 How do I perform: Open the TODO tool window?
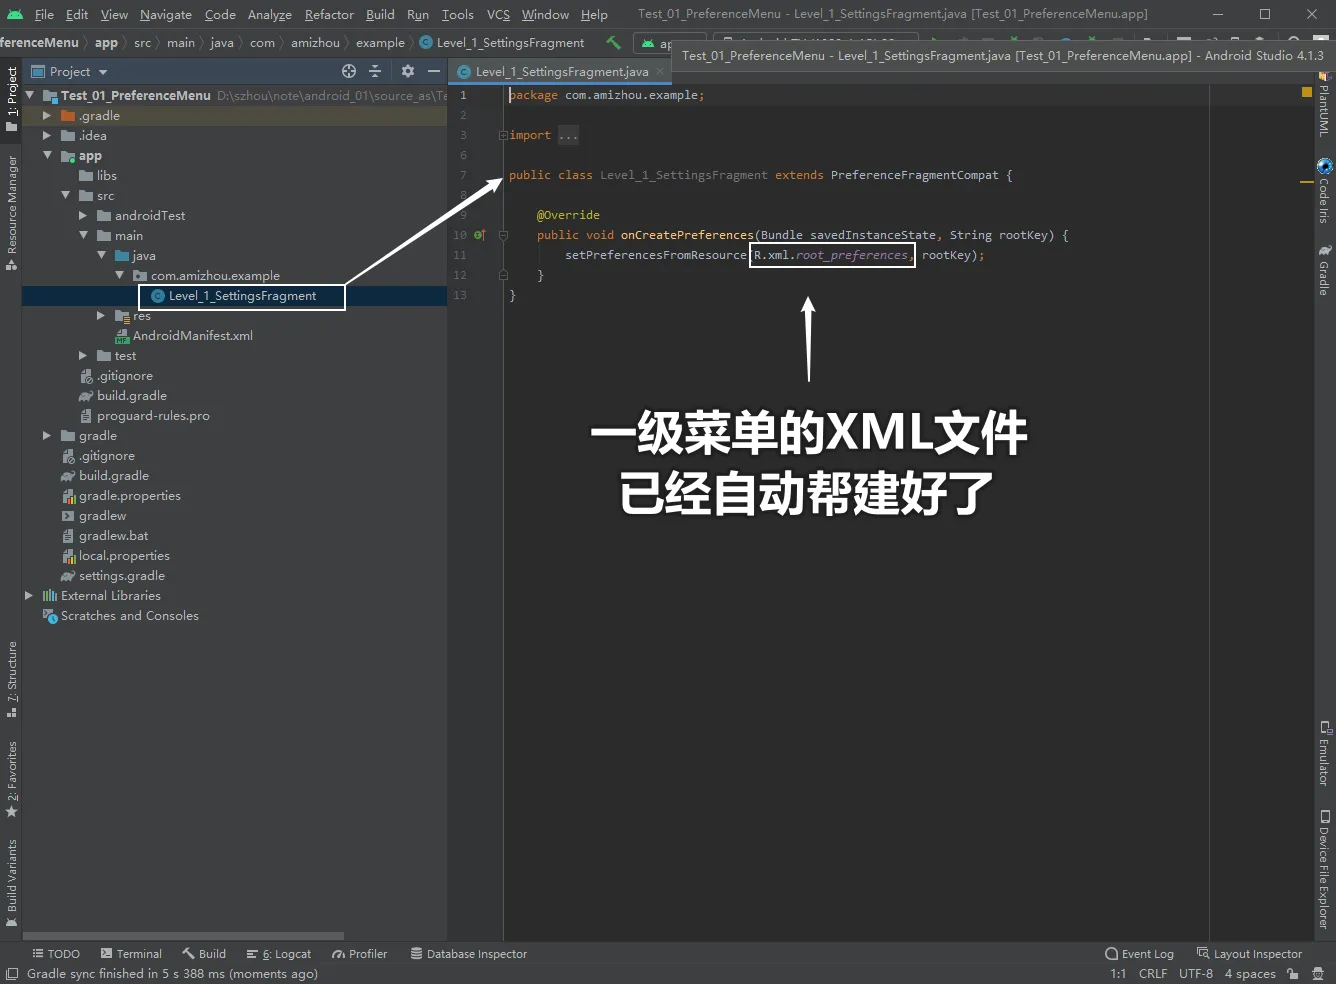click(x=56, y=954)
